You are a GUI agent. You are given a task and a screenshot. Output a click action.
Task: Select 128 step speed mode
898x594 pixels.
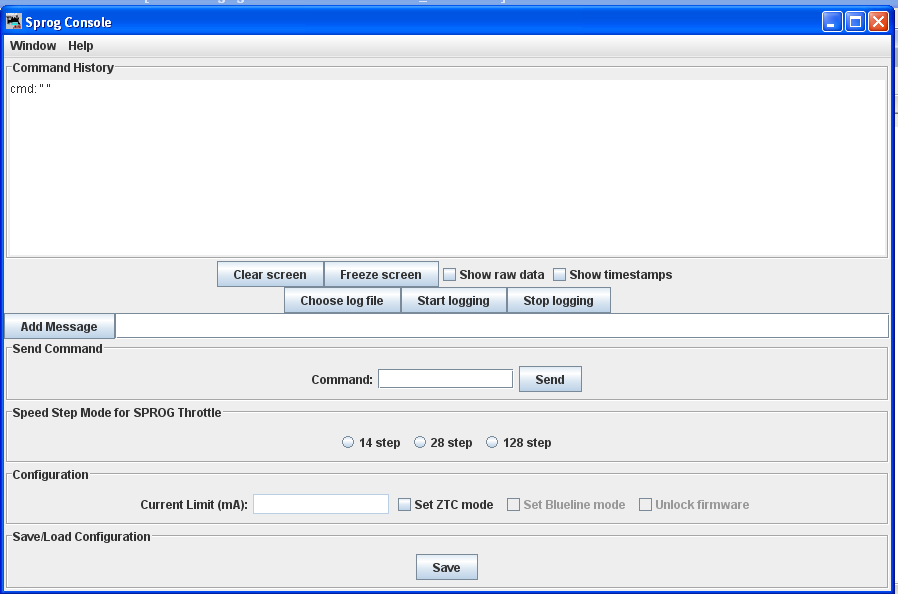pyautogui.click(x=492, y=443)
